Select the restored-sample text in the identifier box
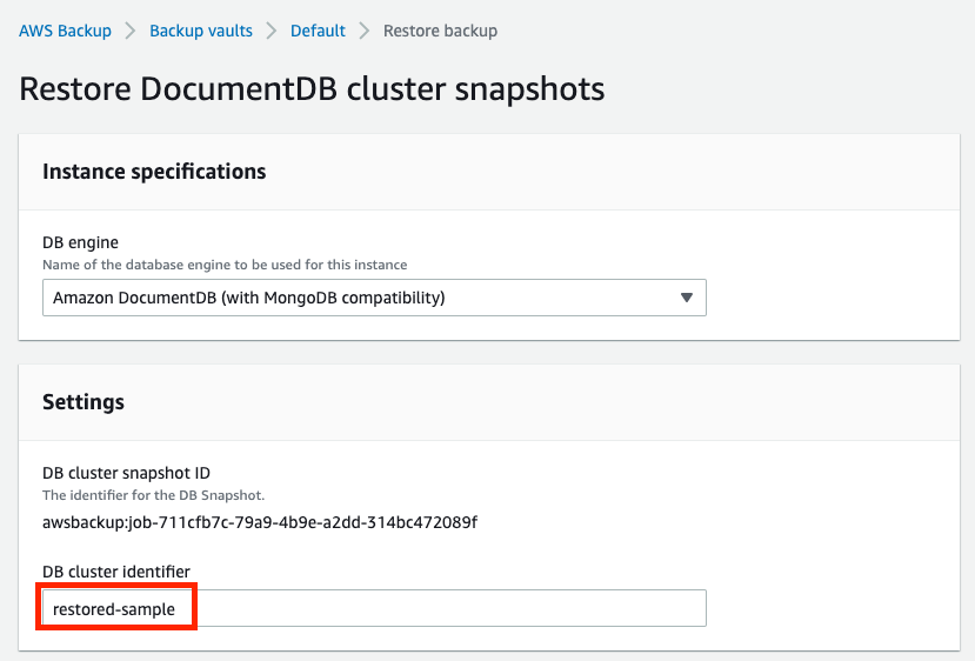 coord(110,608)
